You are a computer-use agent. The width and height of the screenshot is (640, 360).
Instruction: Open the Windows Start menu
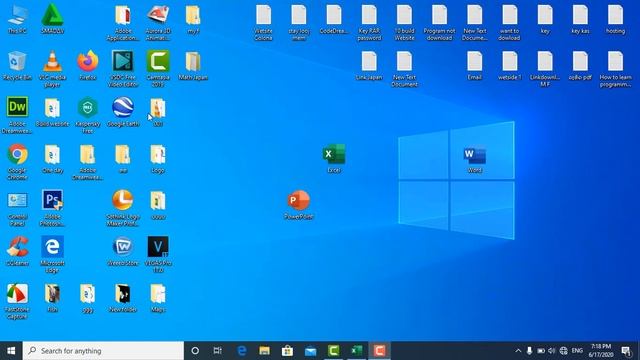(11, 351)
